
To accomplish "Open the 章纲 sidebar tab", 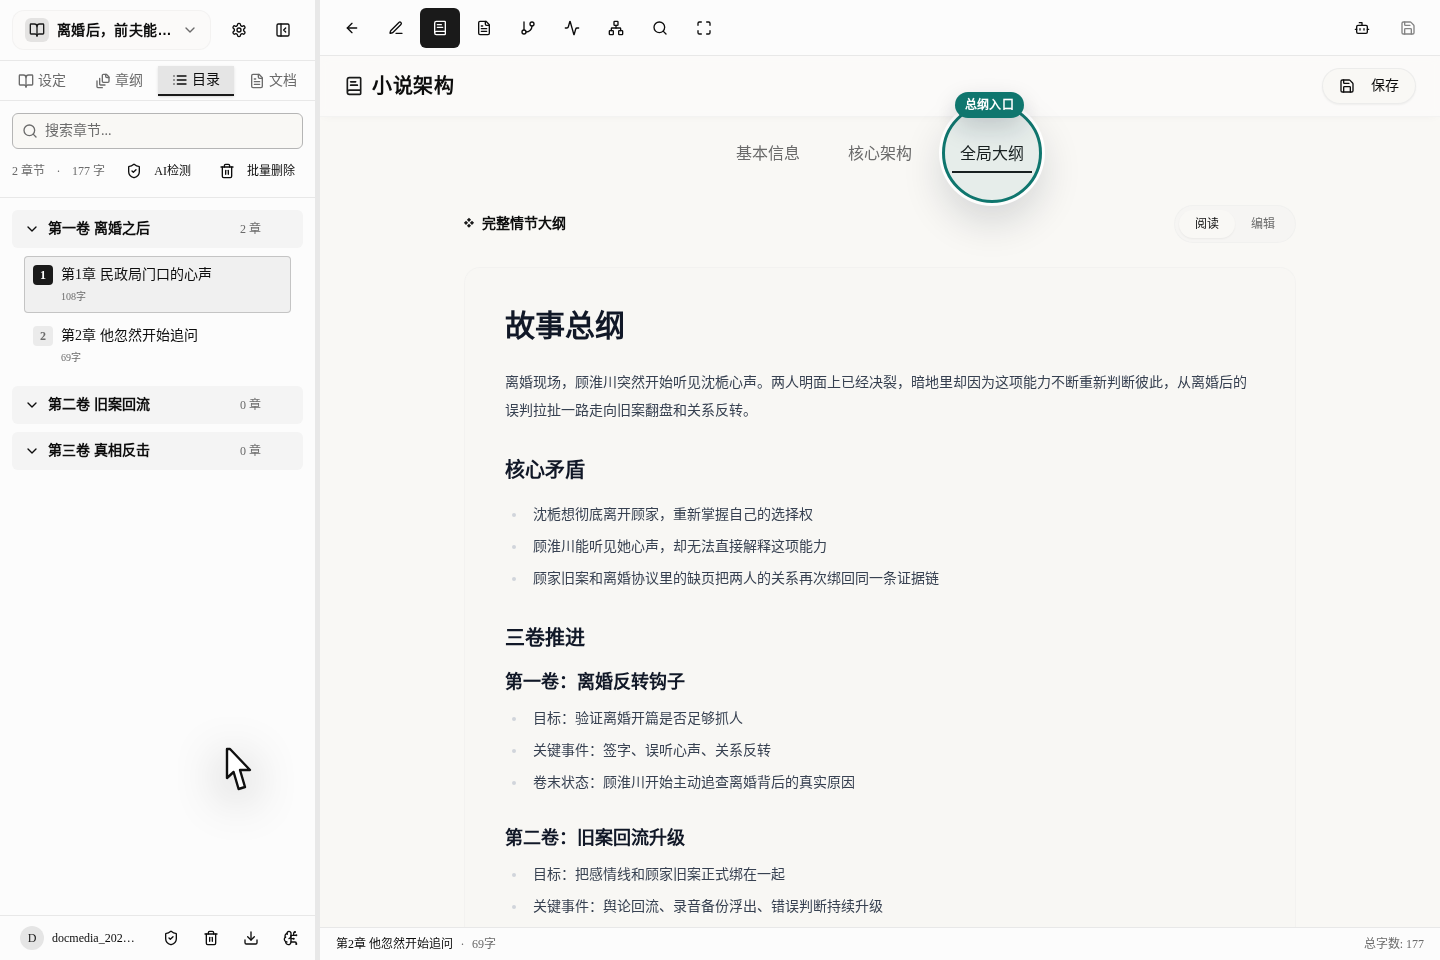I will pos(119,80).
